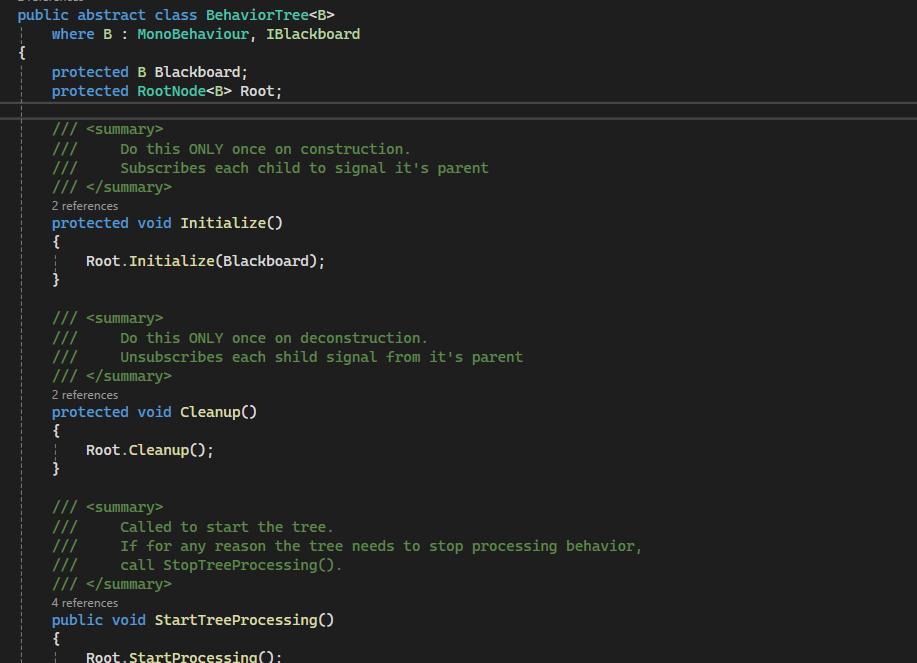Click the RootNode type in the field declaration
The width and height of the screenshot is (917, 663).
pyautogui.click(x=171, y=91)
